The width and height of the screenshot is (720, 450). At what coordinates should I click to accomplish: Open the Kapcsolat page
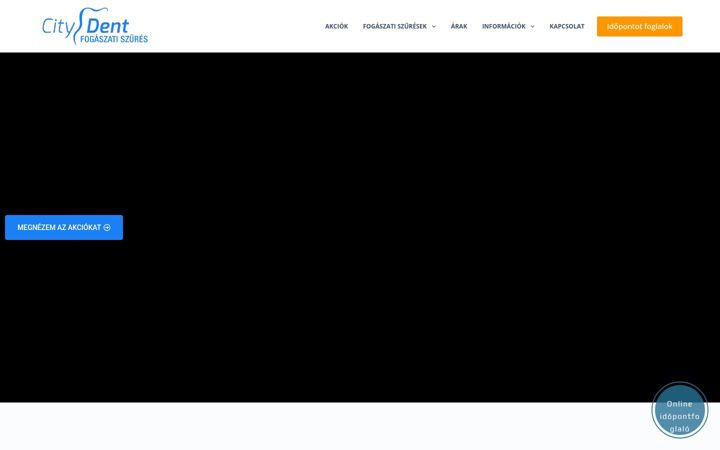coord(567,26)
